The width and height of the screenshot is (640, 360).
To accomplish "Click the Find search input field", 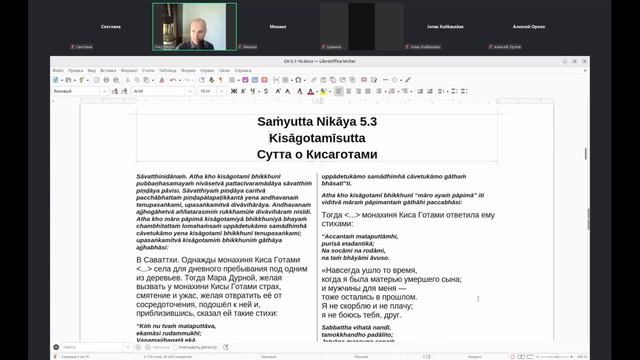I will 92,347.
